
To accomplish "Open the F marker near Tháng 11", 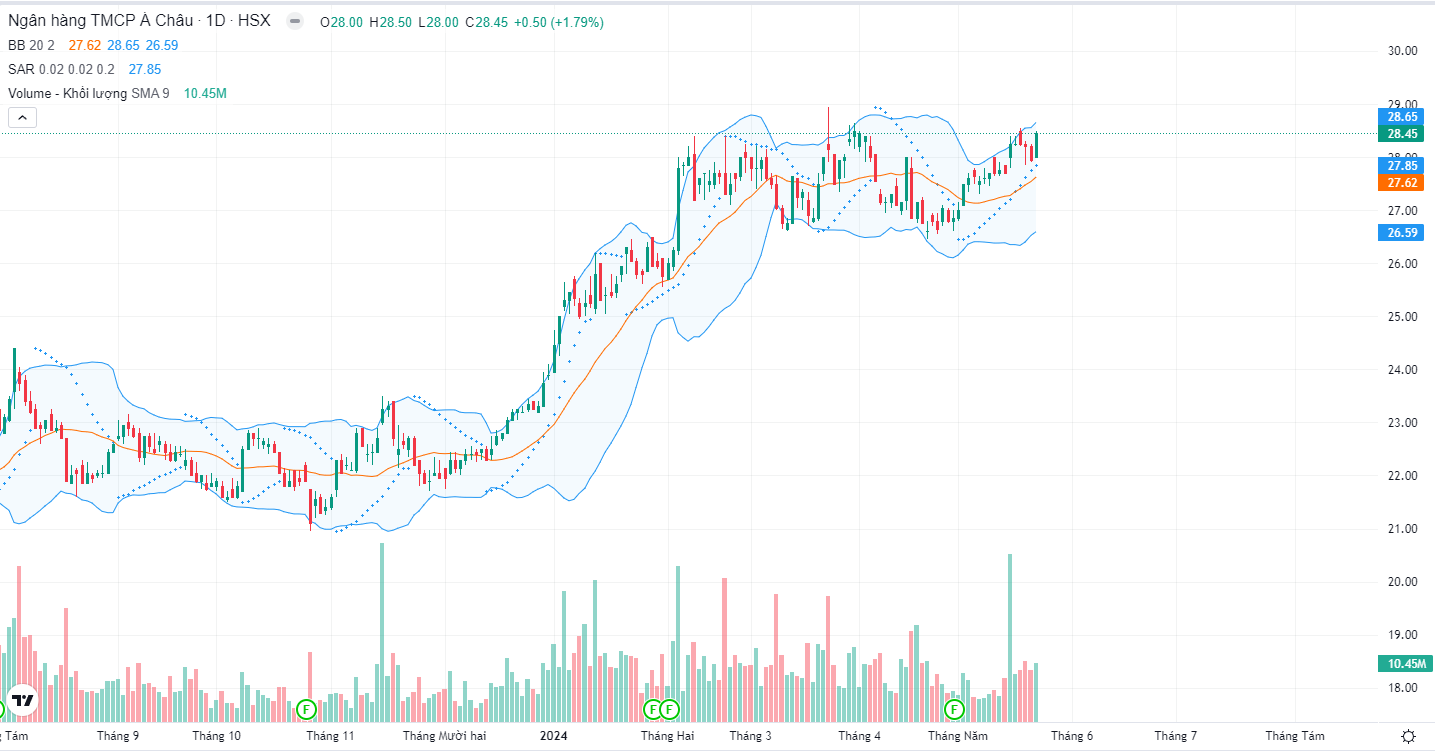I will click(x=307, y=709).
